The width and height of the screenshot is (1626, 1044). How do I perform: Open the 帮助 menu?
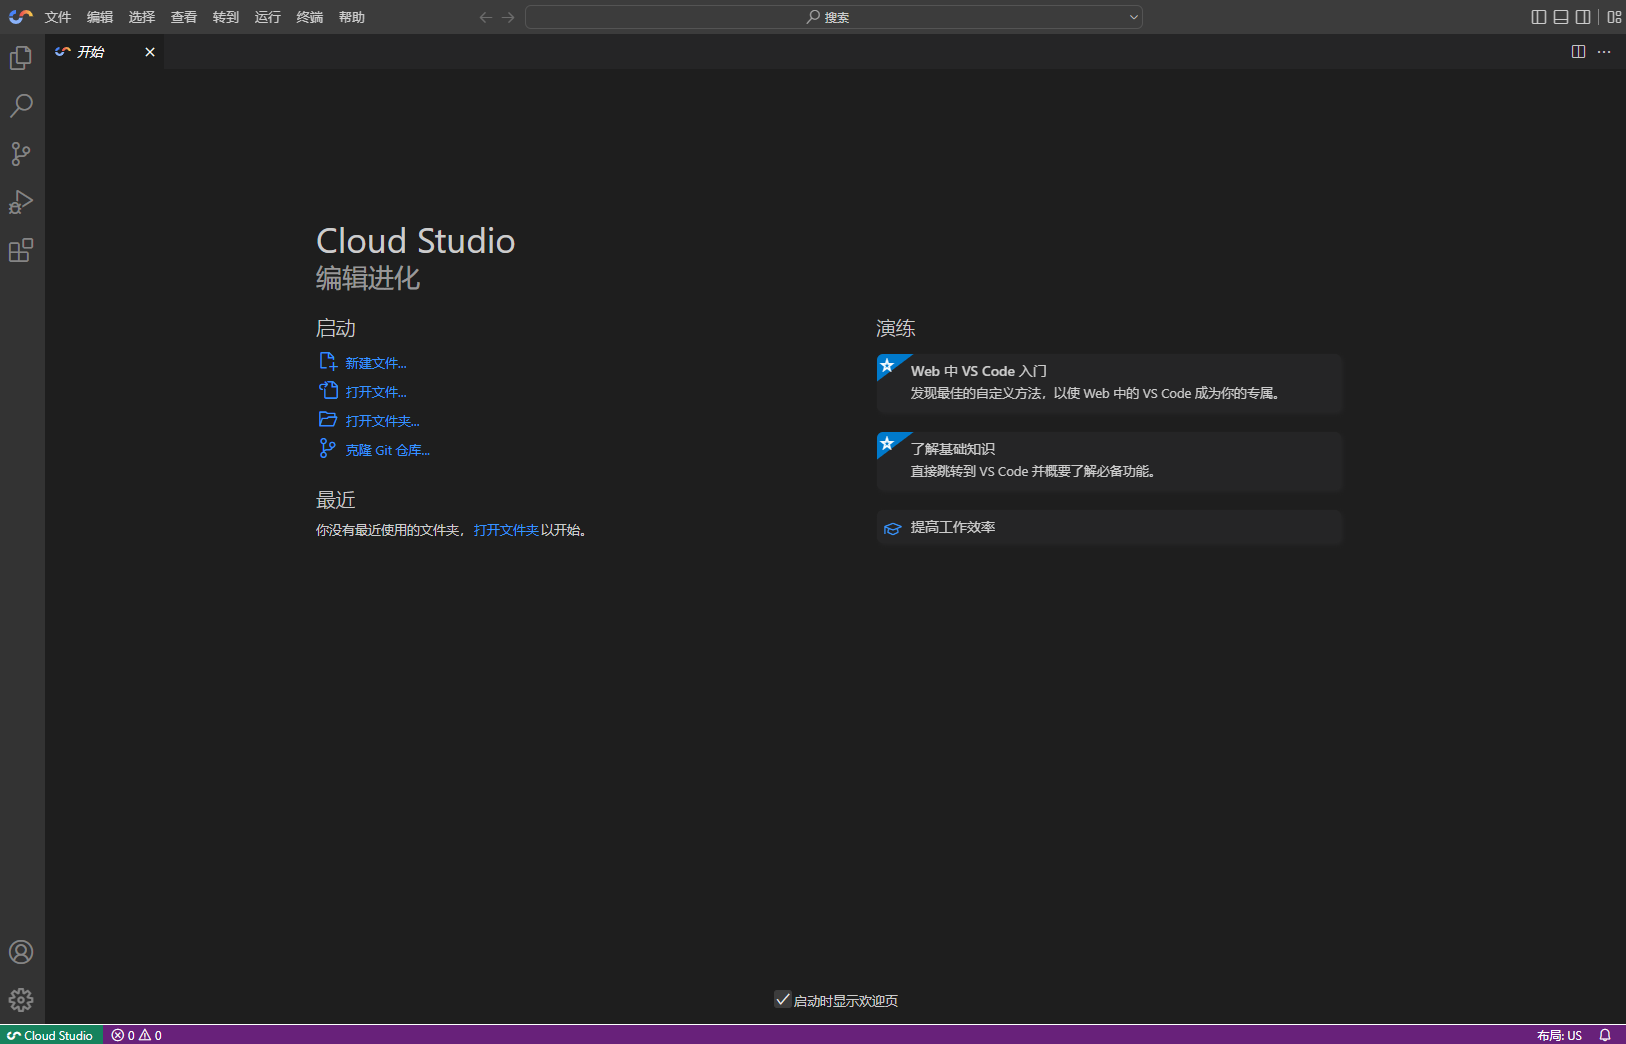pyautogui.click(x=352, y=17)
